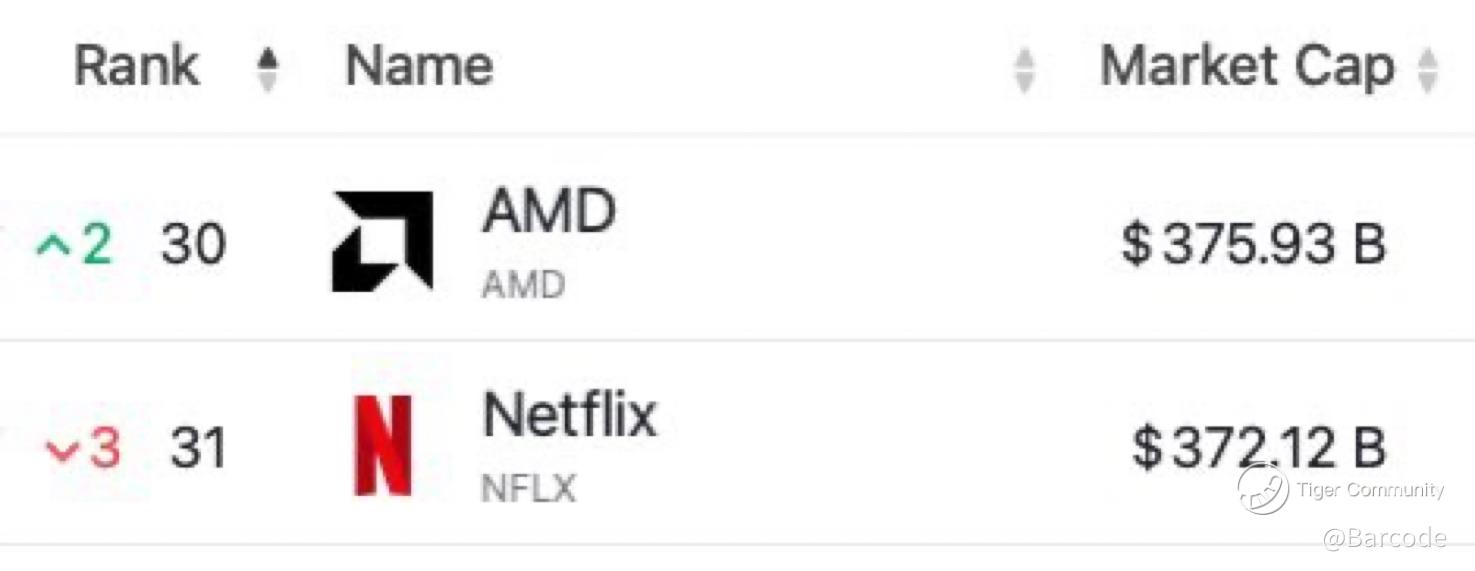Open the Netflix company name link
This screenshot has width=1475, height=571.
569,414
